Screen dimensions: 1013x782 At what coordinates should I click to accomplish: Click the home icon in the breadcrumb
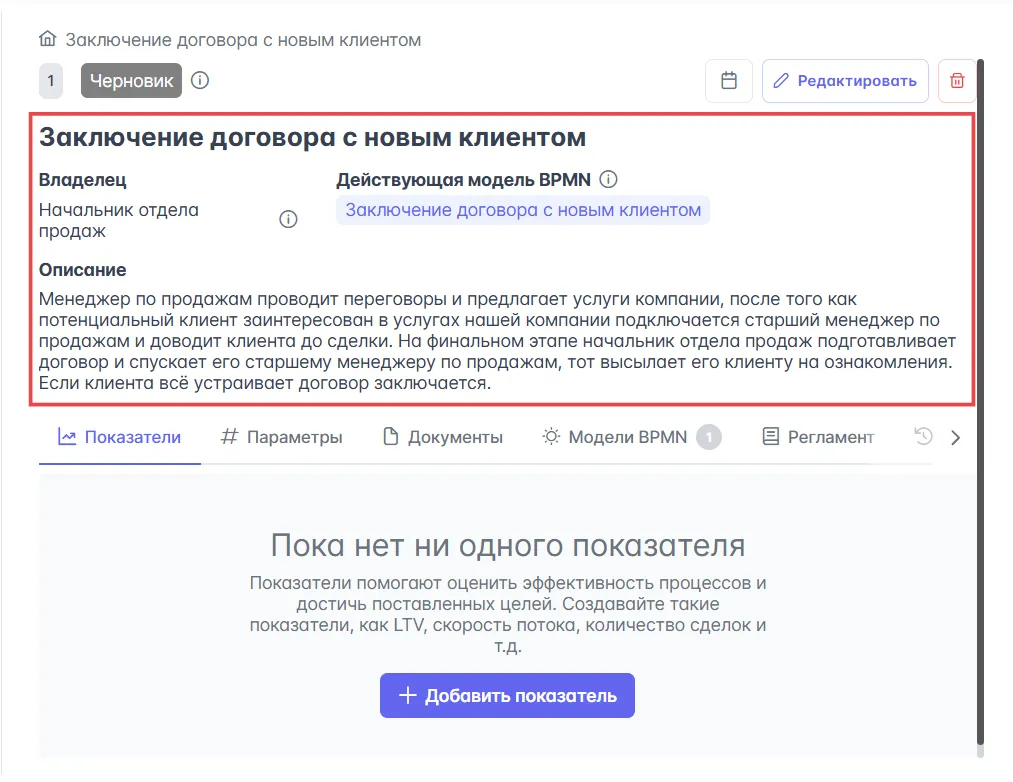47,40
